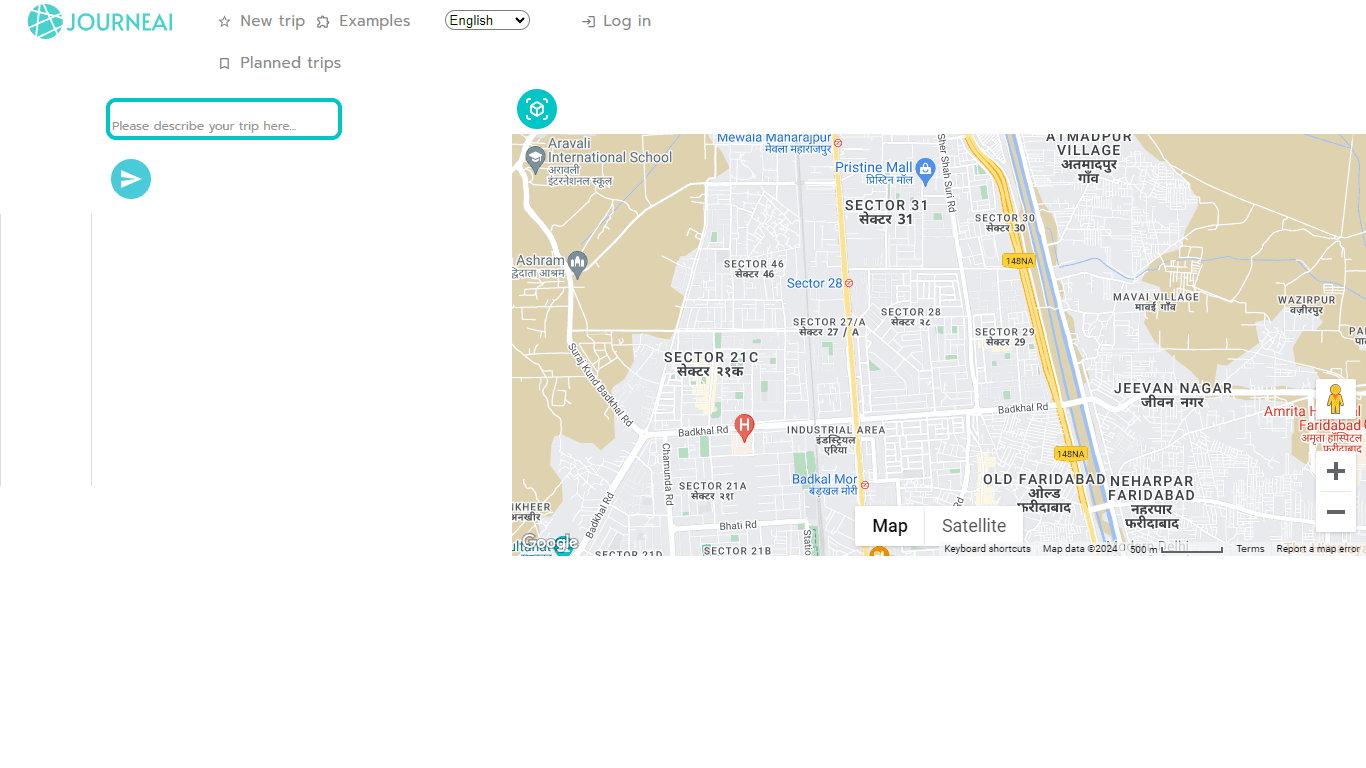Switch map to Satellite view
Screen dimensions: 1366x768
click(974, 526)
